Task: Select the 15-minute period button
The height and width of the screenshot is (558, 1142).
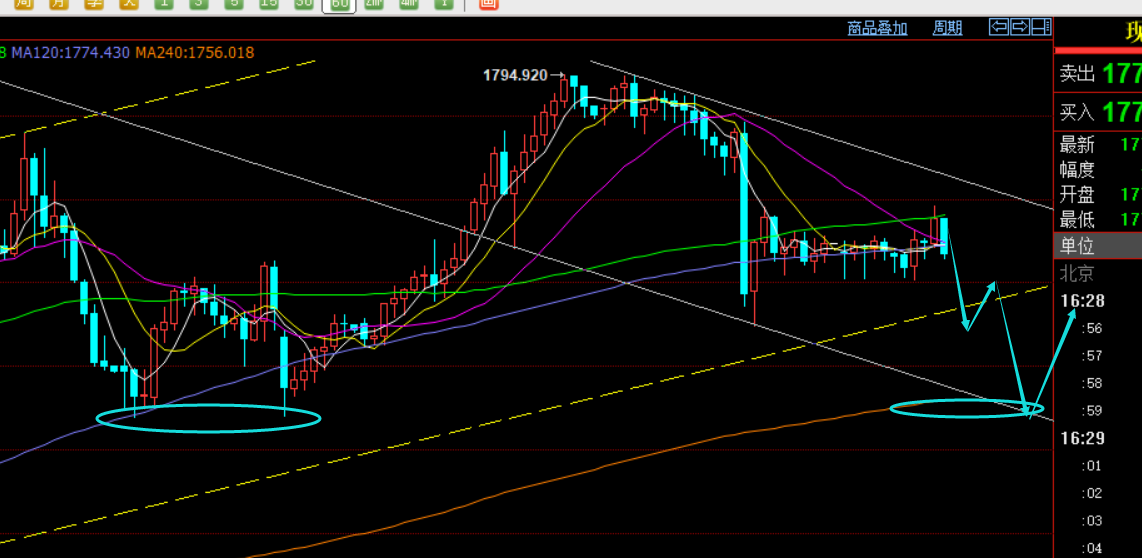Action: (269, 4)
